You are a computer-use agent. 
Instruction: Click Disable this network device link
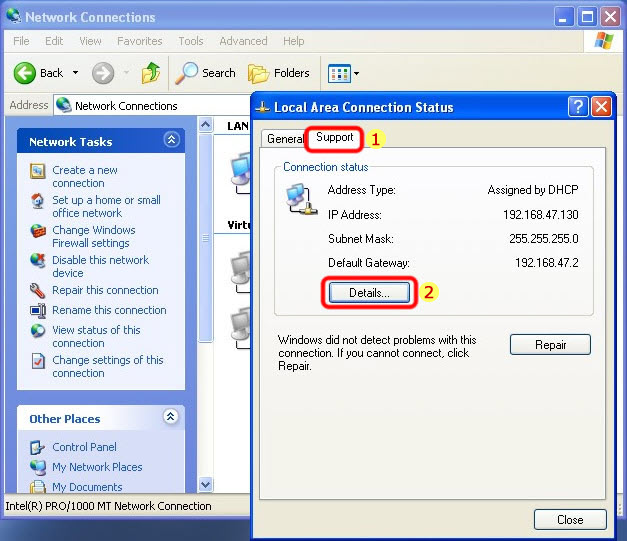pyautogui.click(x=100, y=266)
